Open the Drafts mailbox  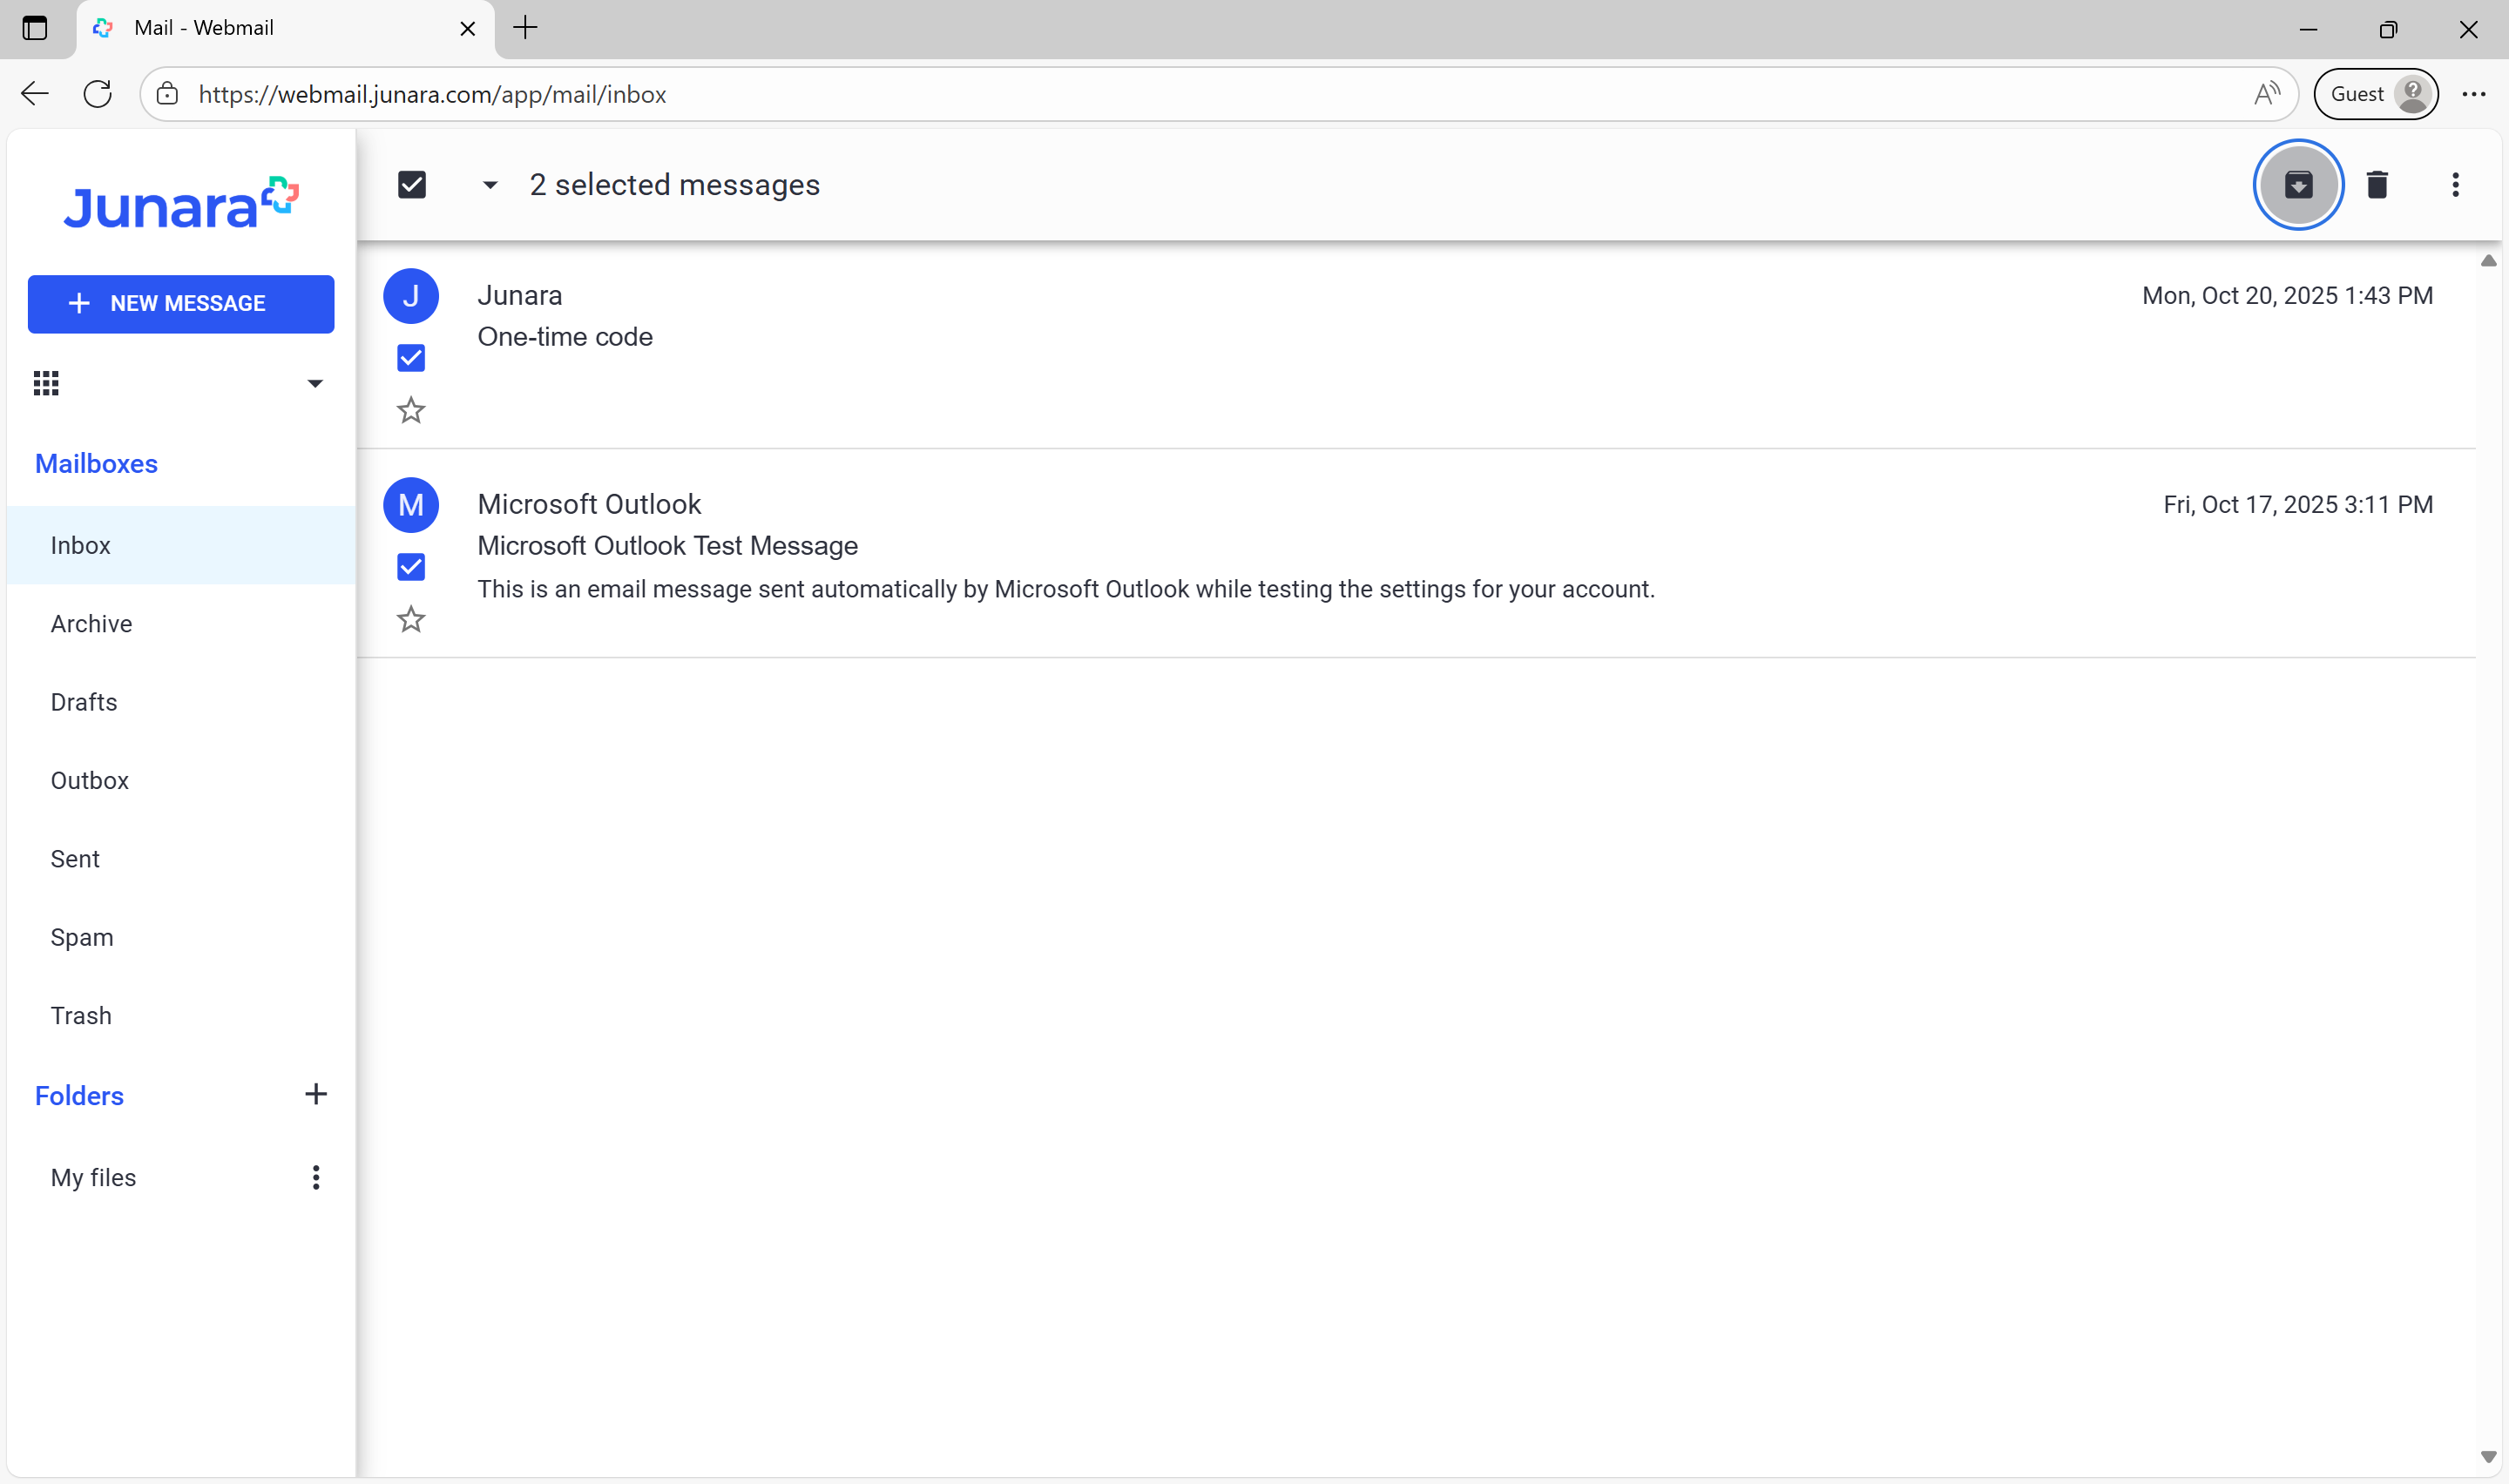(181, 702)
